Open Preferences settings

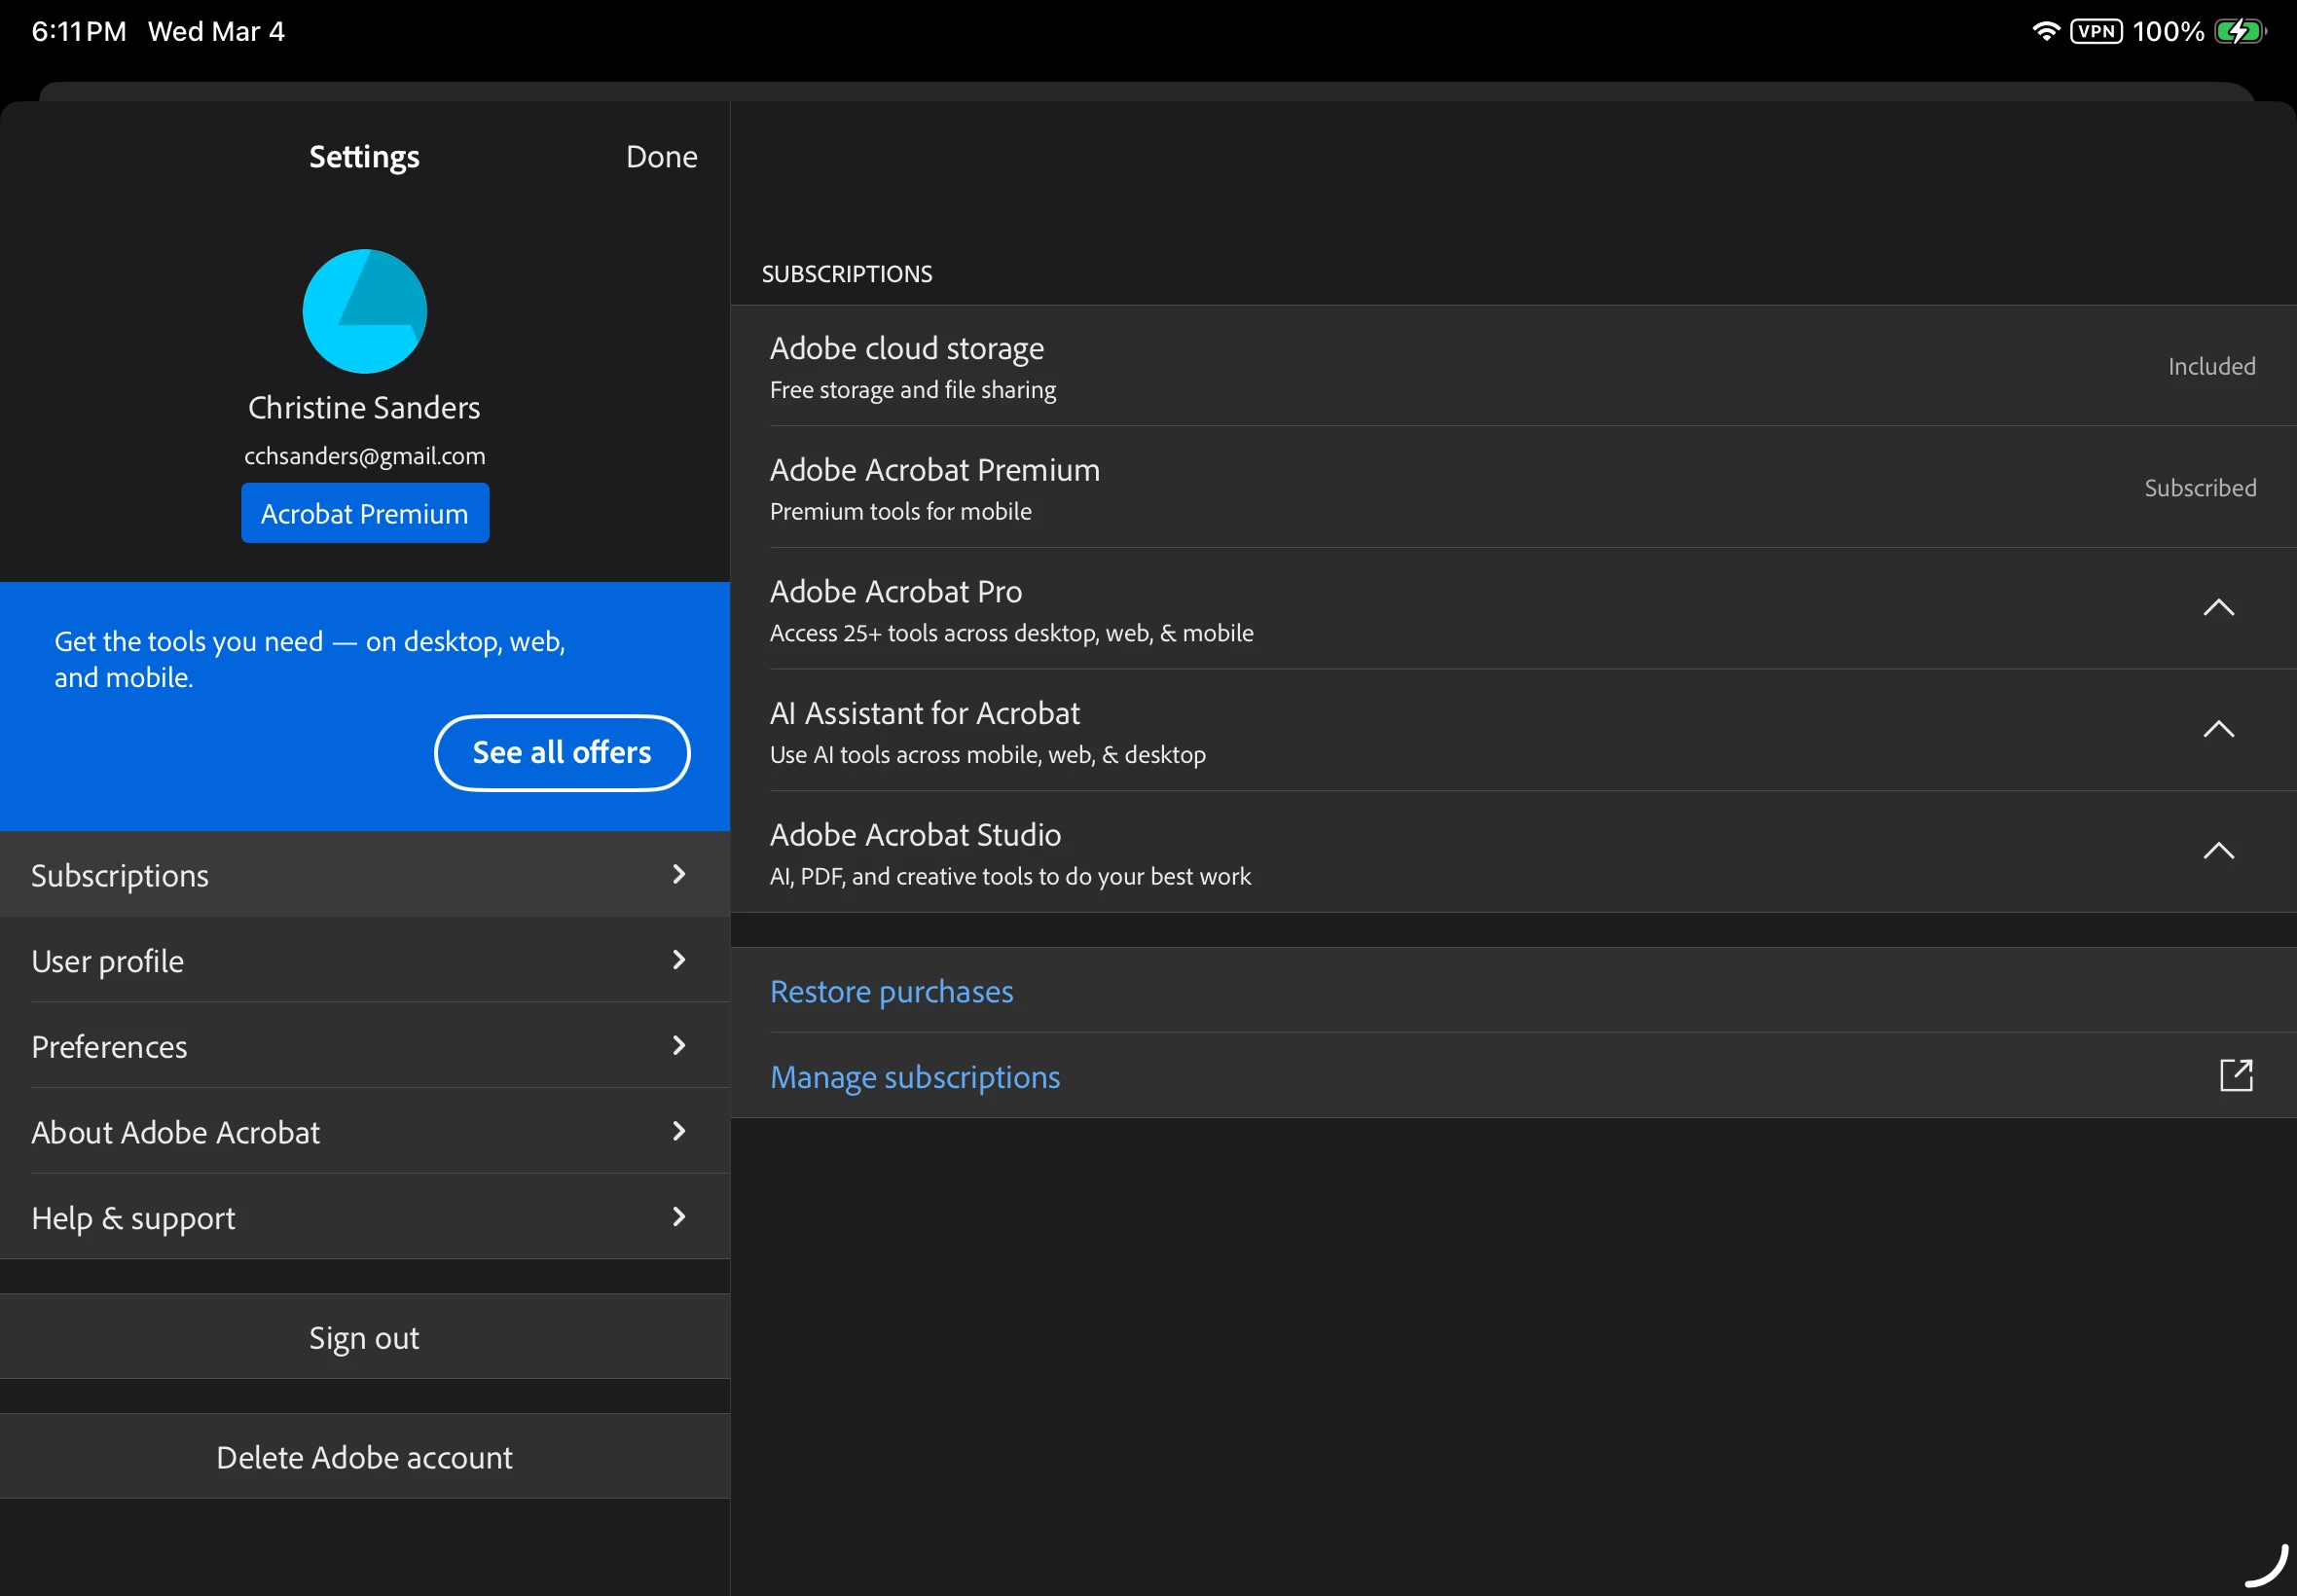[x=364, y=1046]
